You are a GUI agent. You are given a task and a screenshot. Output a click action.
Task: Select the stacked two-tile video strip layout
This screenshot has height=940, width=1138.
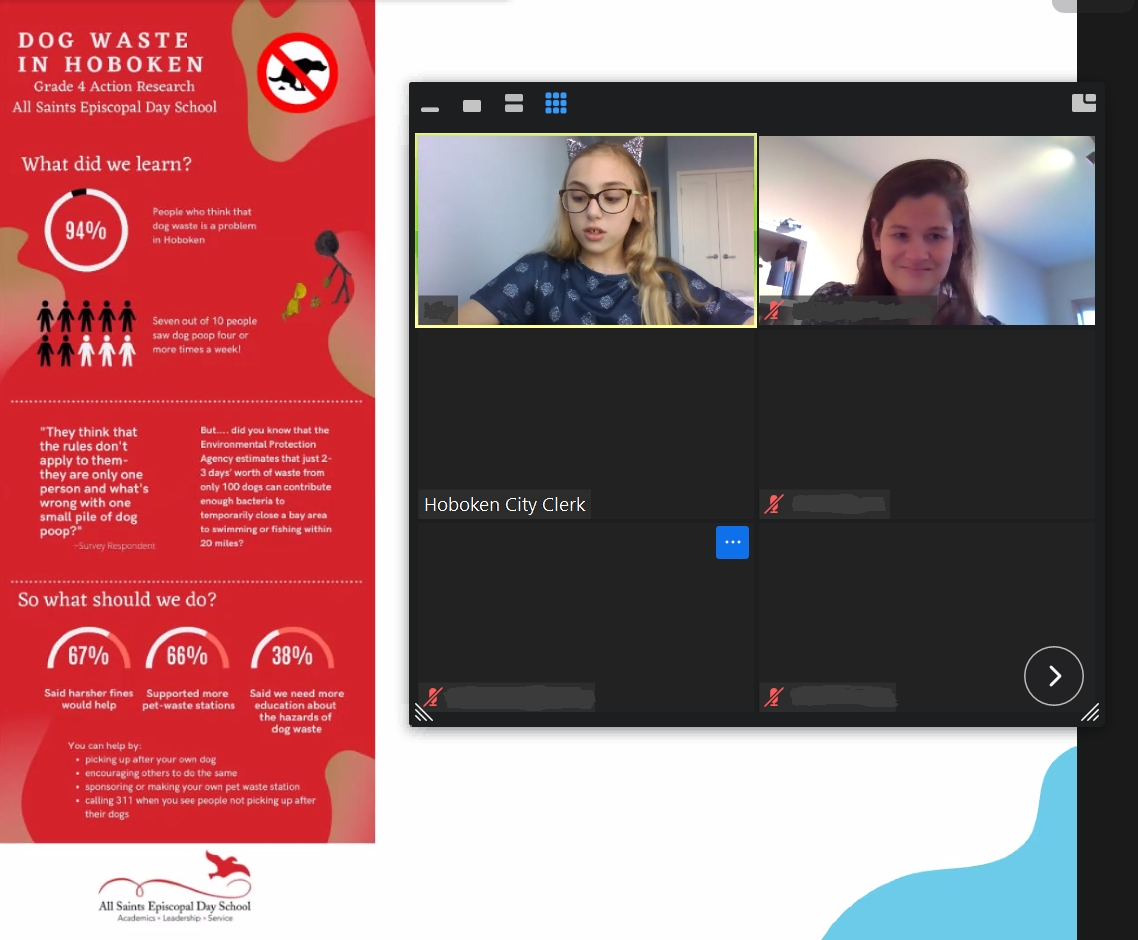[x=514, y=104]
